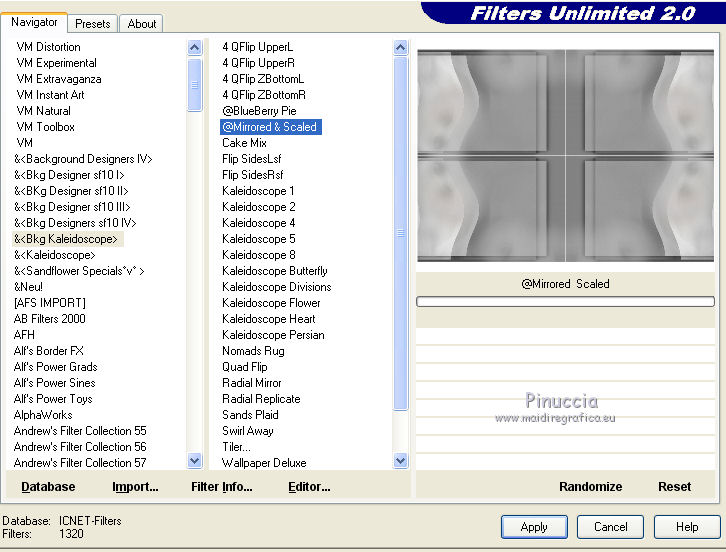Image resolution: width=726 pixels, height=552 pixels.
Task: Choose Sands Plaid filter
Action: [x=250, y=415]
